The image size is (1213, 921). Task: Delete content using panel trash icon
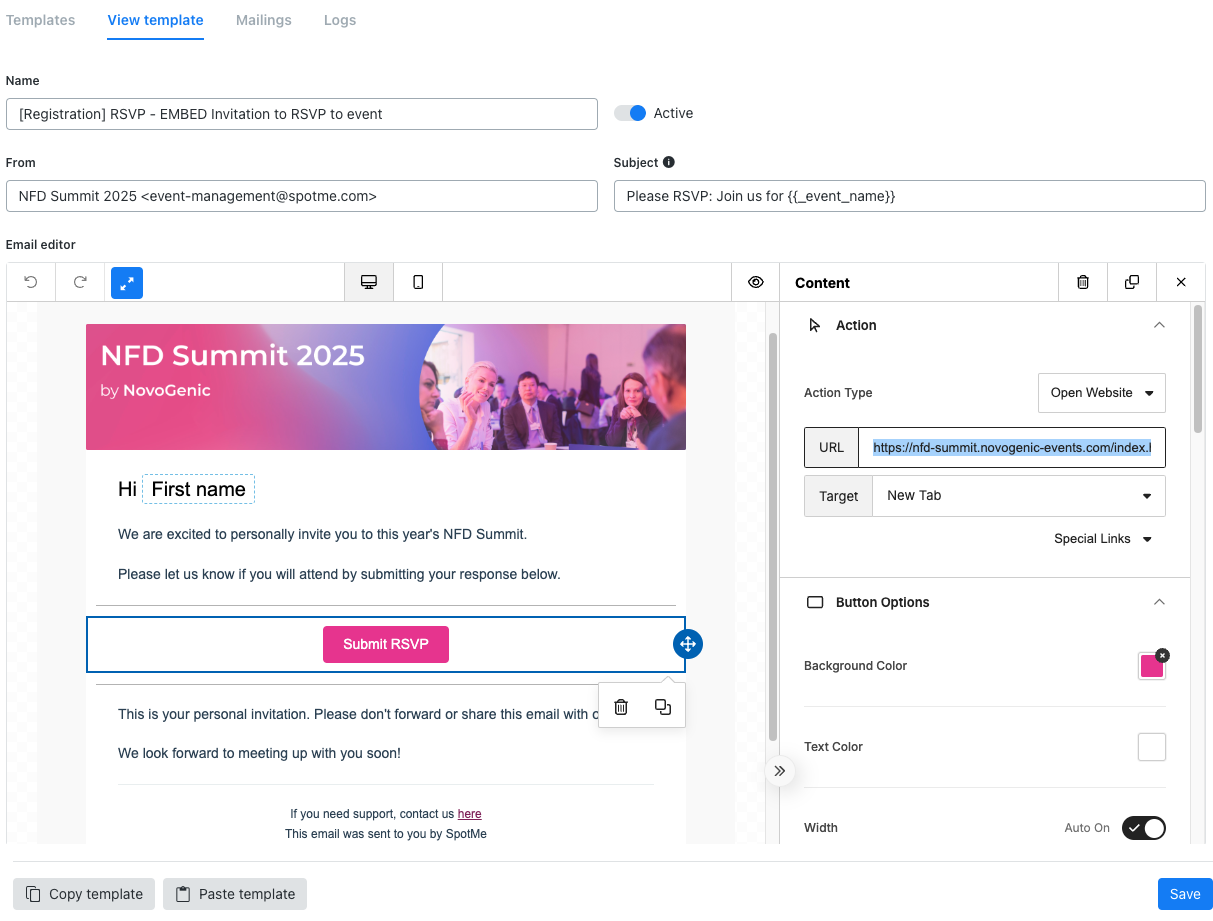tap(1083, 283)
